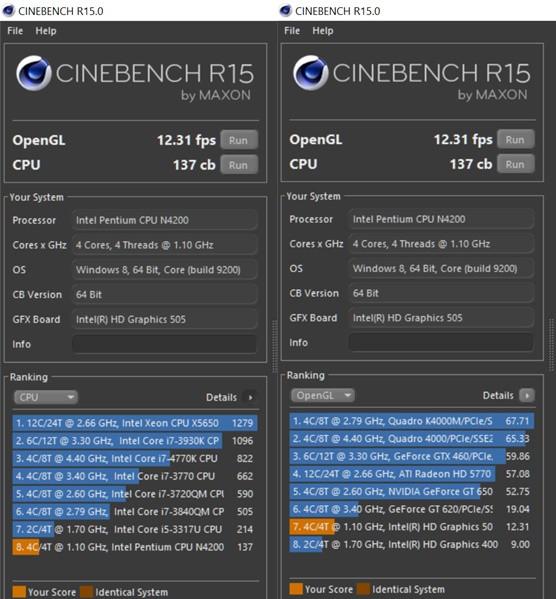Select ranking row Intel HD Graphics 400
Viewport: 556px width, 599px height.
412,545
